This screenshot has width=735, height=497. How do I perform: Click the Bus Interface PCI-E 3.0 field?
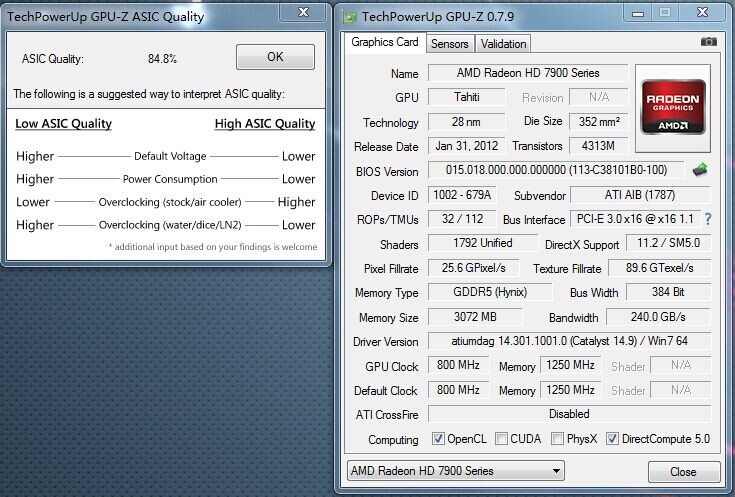click(635, 218)
